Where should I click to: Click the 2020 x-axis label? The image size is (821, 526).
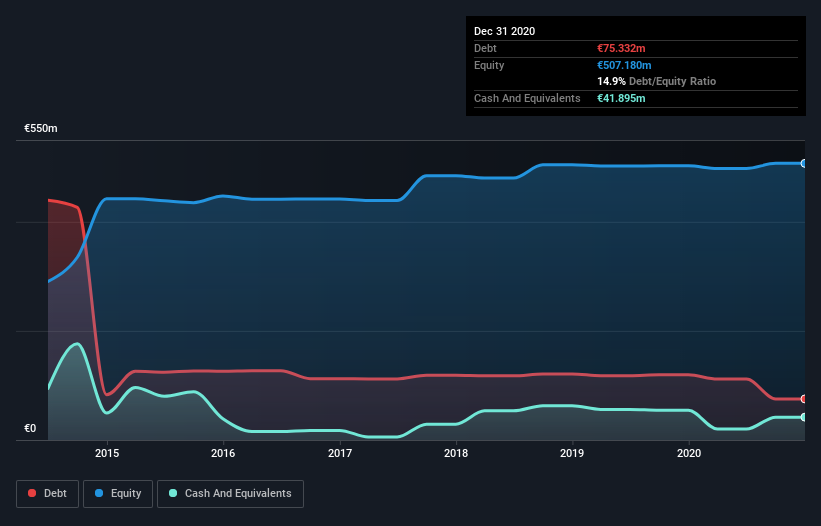click(x=689, y=453)
